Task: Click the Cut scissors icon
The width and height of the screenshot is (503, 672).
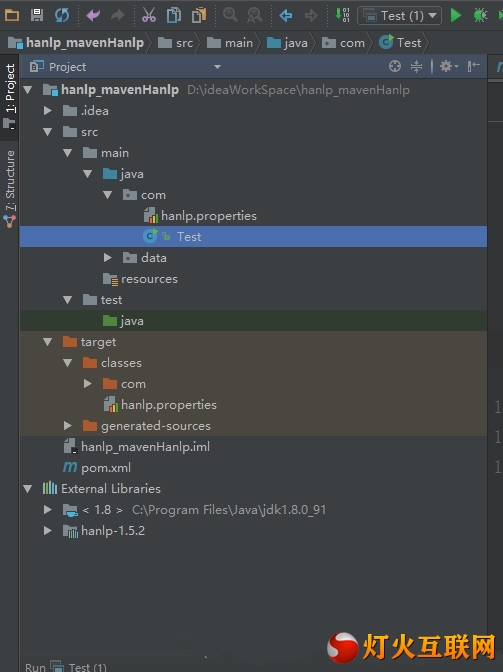Action: pos(149,15)
